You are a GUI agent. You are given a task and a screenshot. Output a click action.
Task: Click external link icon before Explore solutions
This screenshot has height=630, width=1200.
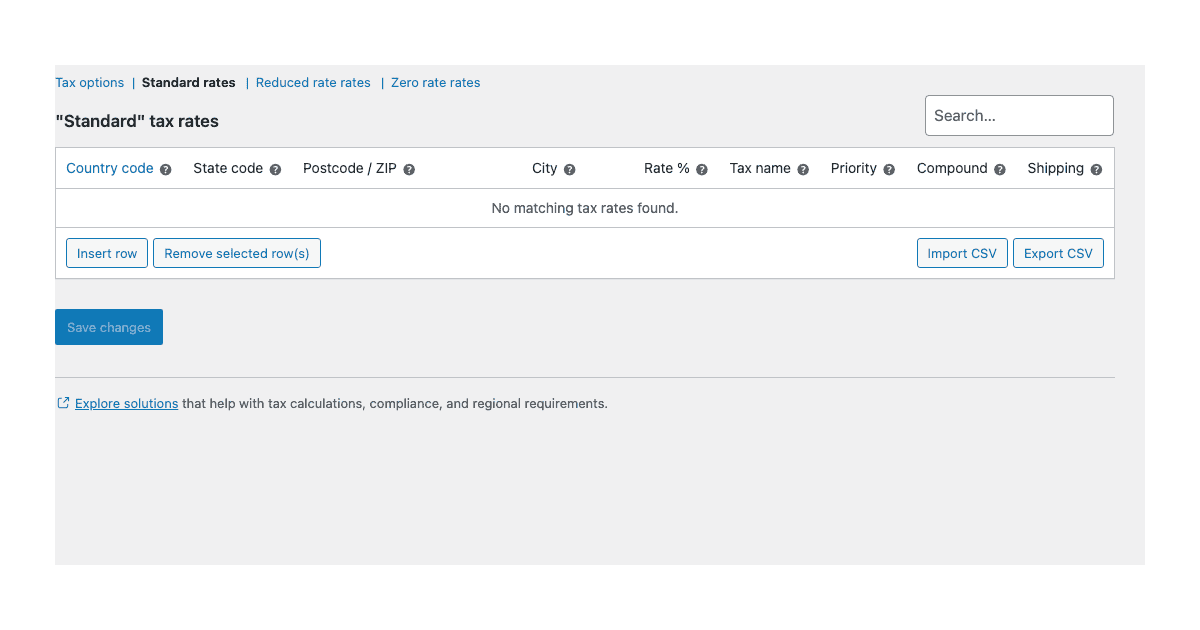pyautogui.click(x=63, y=403)
